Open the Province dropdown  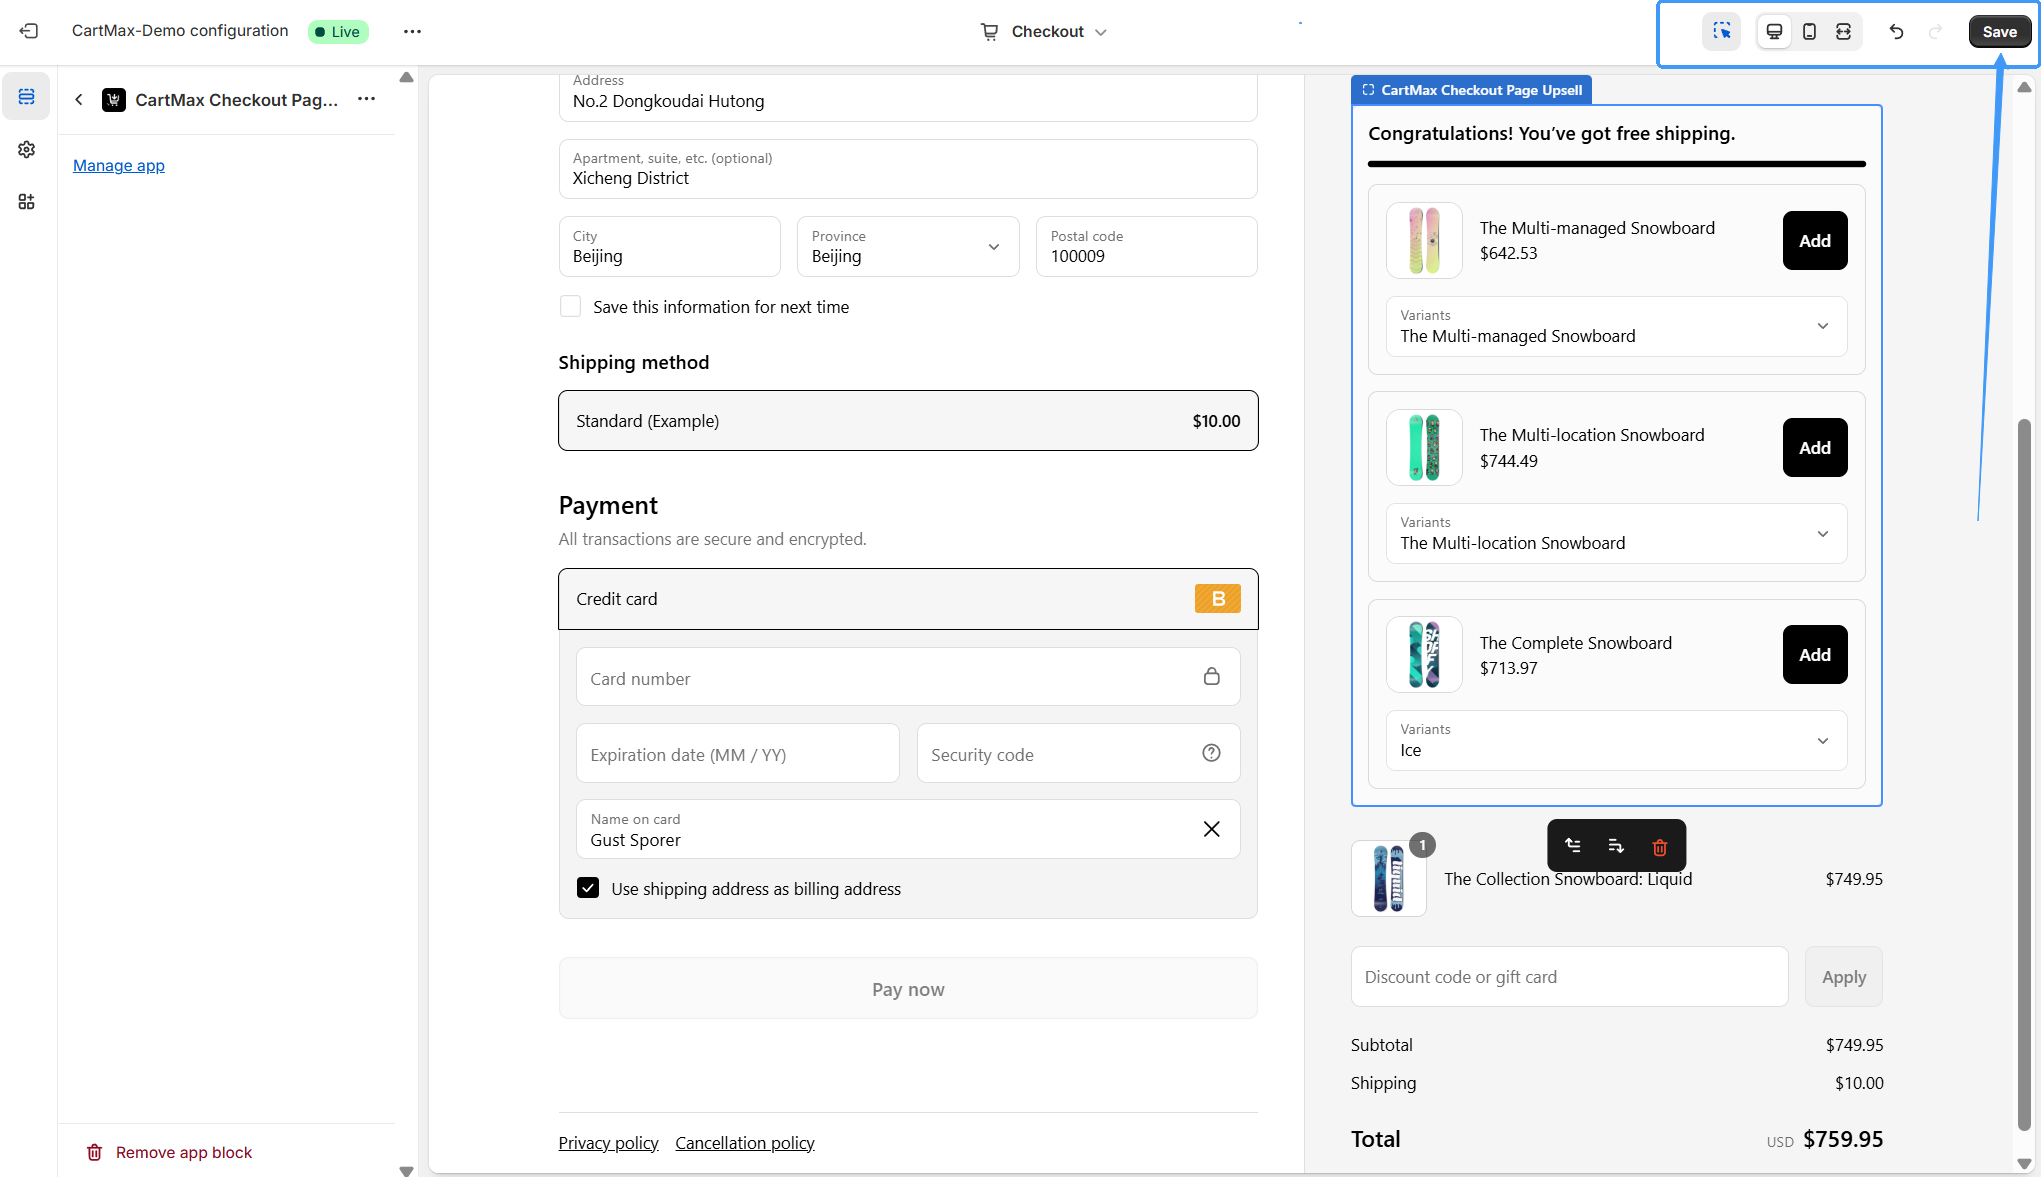(x=907, y=247)
